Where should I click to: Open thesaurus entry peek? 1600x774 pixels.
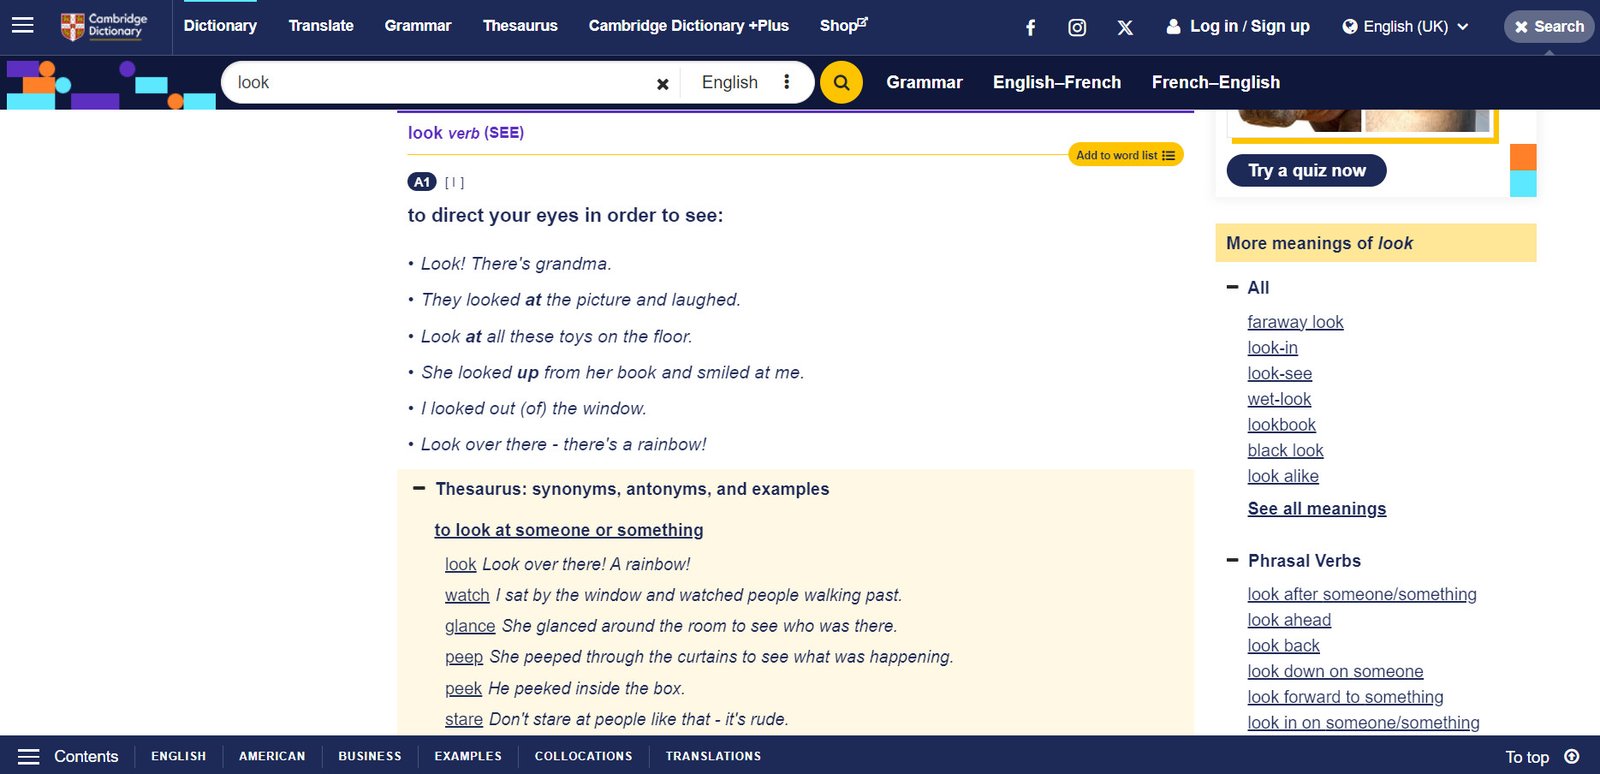click(463, 689)
